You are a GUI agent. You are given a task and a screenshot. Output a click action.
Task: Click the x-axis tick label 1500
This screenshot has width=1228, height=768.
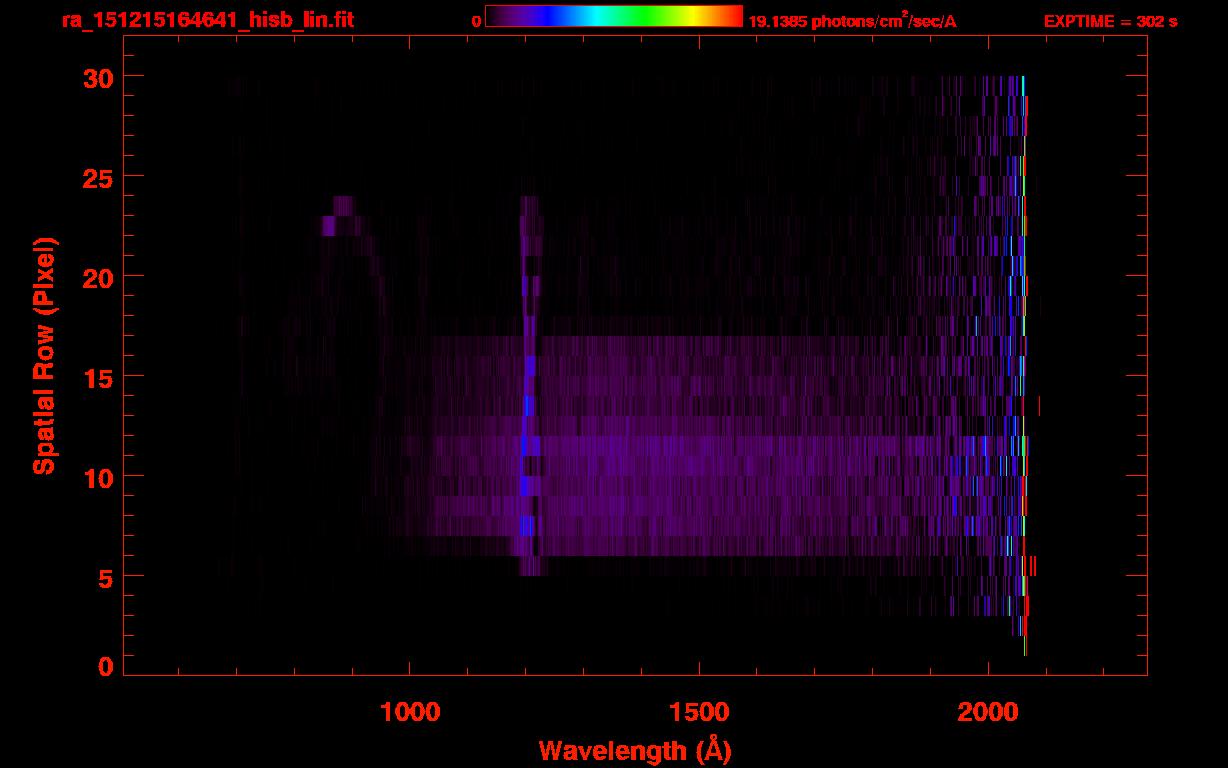[x=698, y=711]
